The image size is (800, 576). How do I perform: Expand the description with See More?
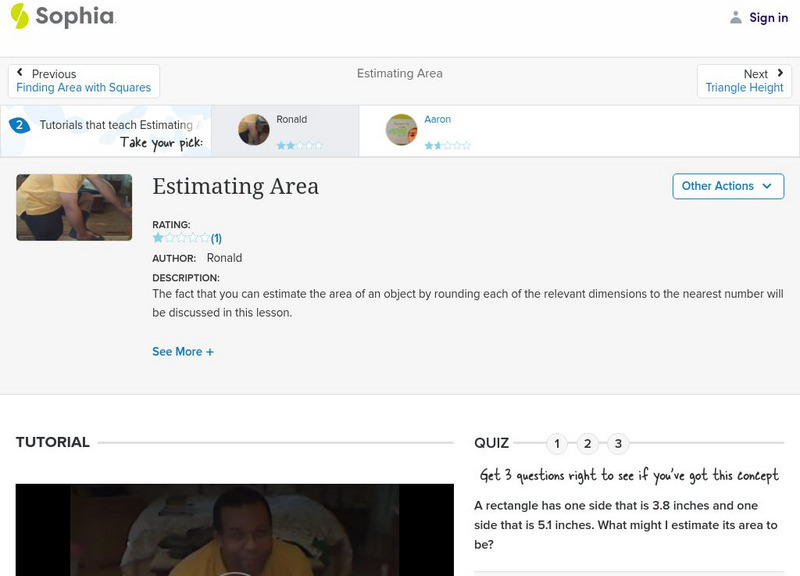tap(184, 351)
